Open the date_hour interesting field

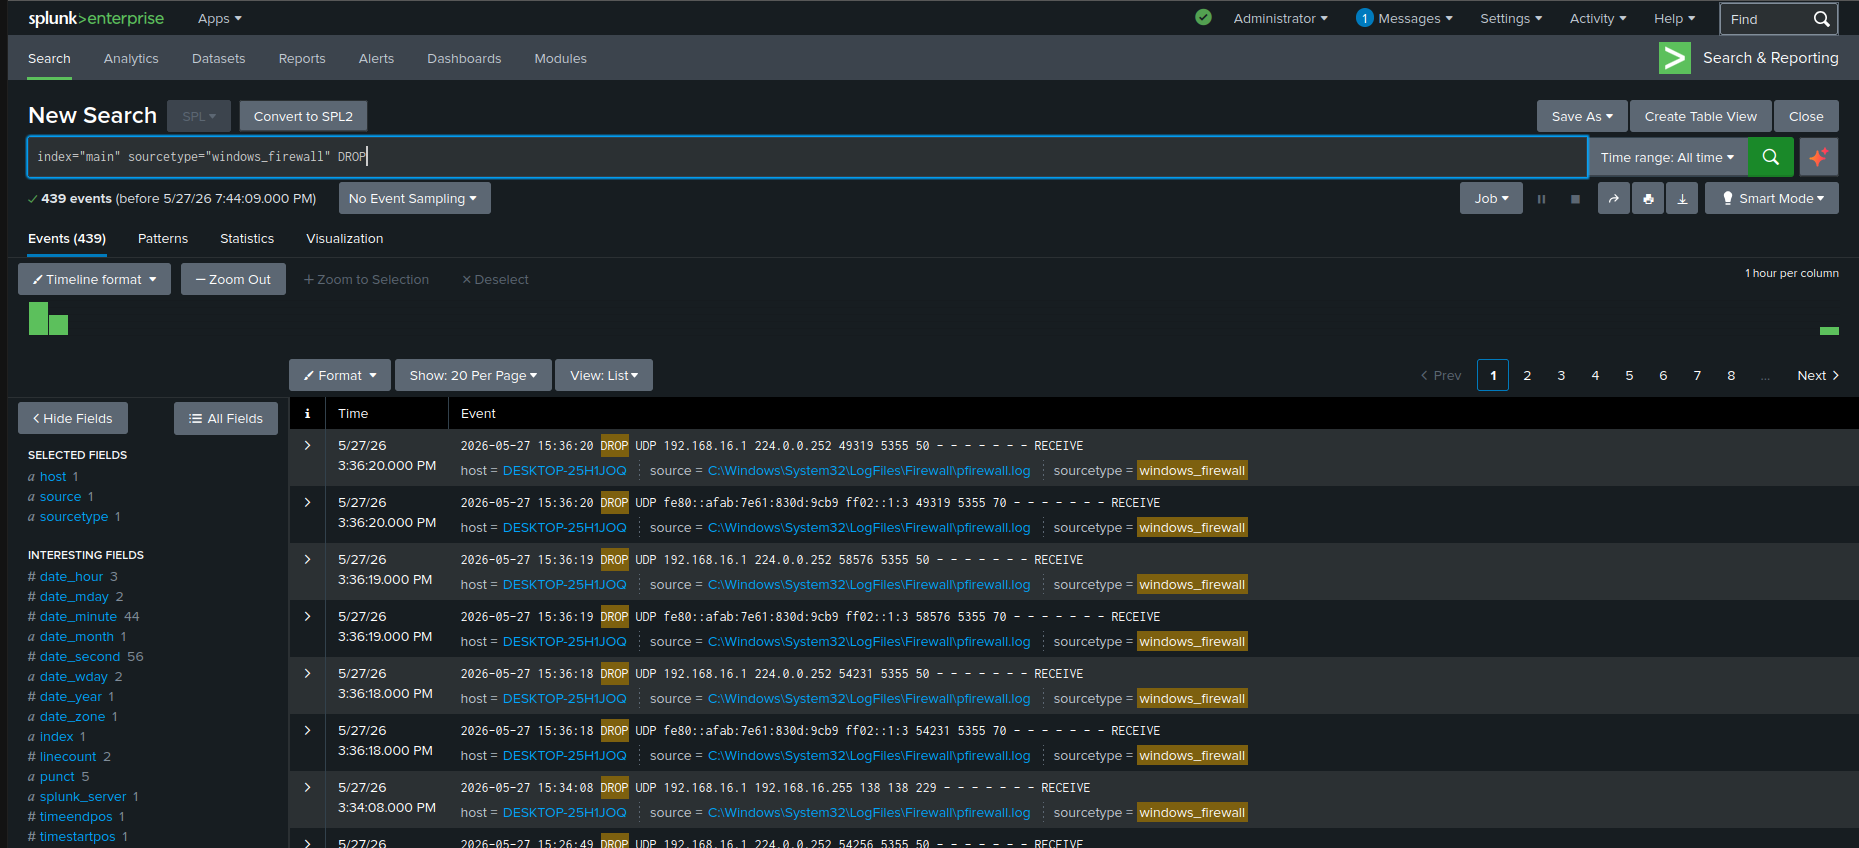coord(71,576)
